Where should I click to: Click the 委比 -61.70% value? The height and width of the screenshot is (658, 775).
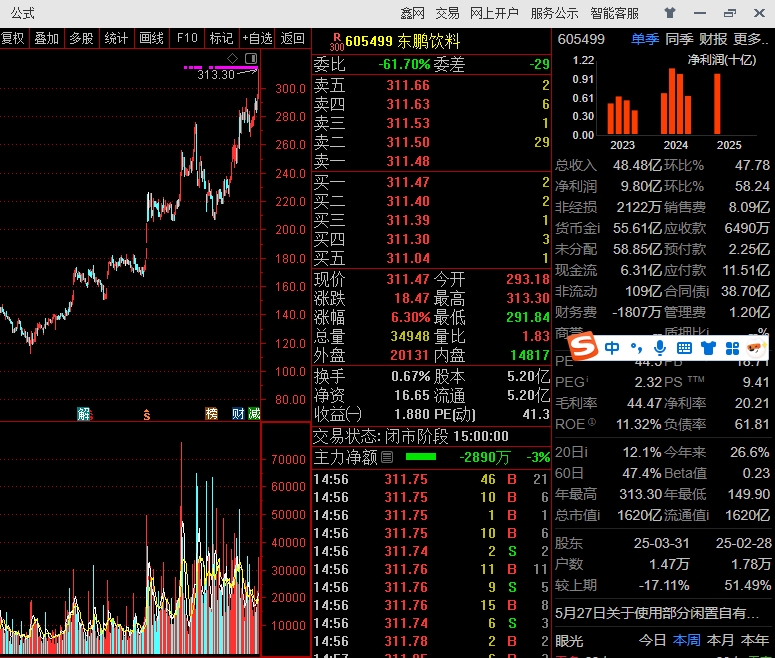404,64
